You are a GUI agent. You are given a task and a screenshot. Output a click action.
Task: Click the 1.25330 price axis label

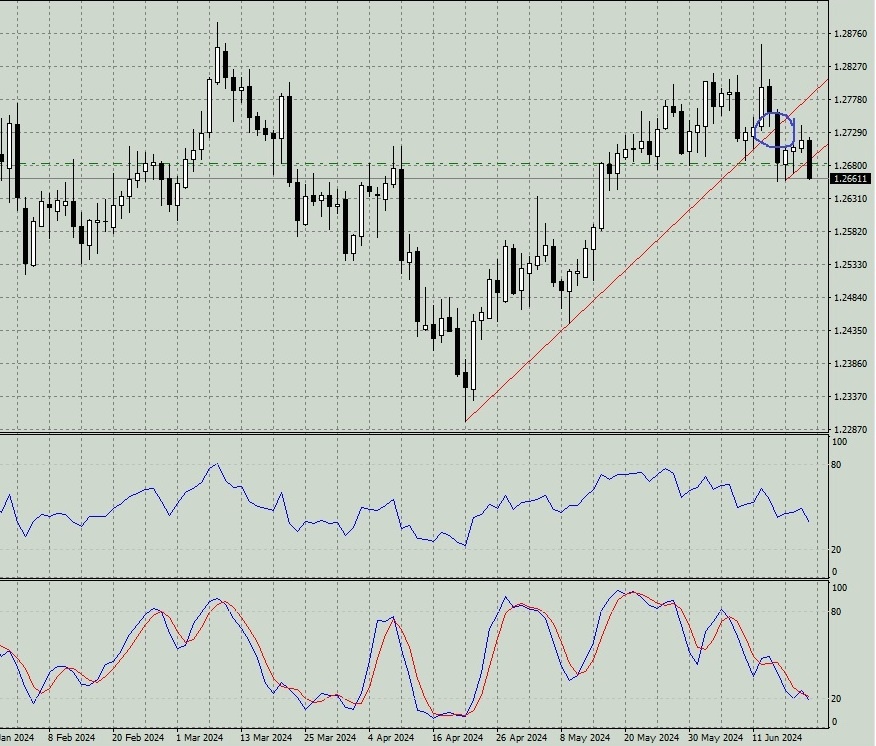[x=851, y=265]
